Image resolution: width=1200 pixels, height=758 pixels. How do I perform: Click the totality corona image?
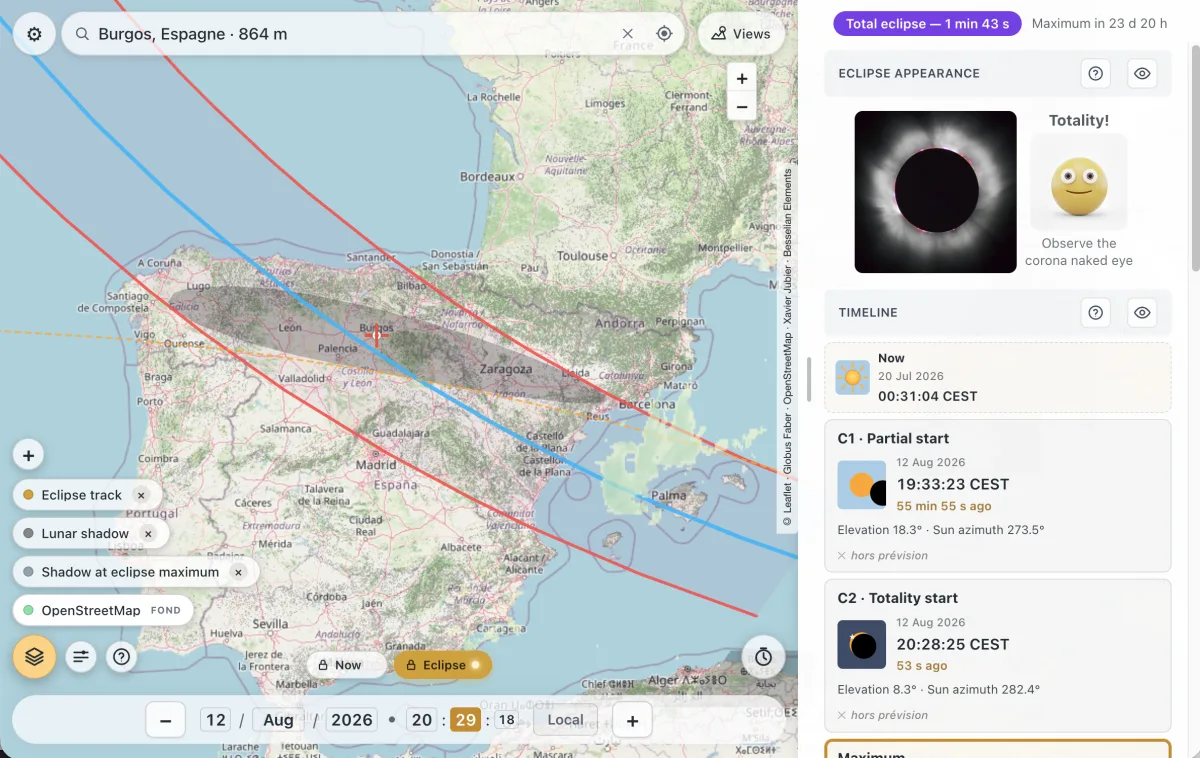coord(935,192)
